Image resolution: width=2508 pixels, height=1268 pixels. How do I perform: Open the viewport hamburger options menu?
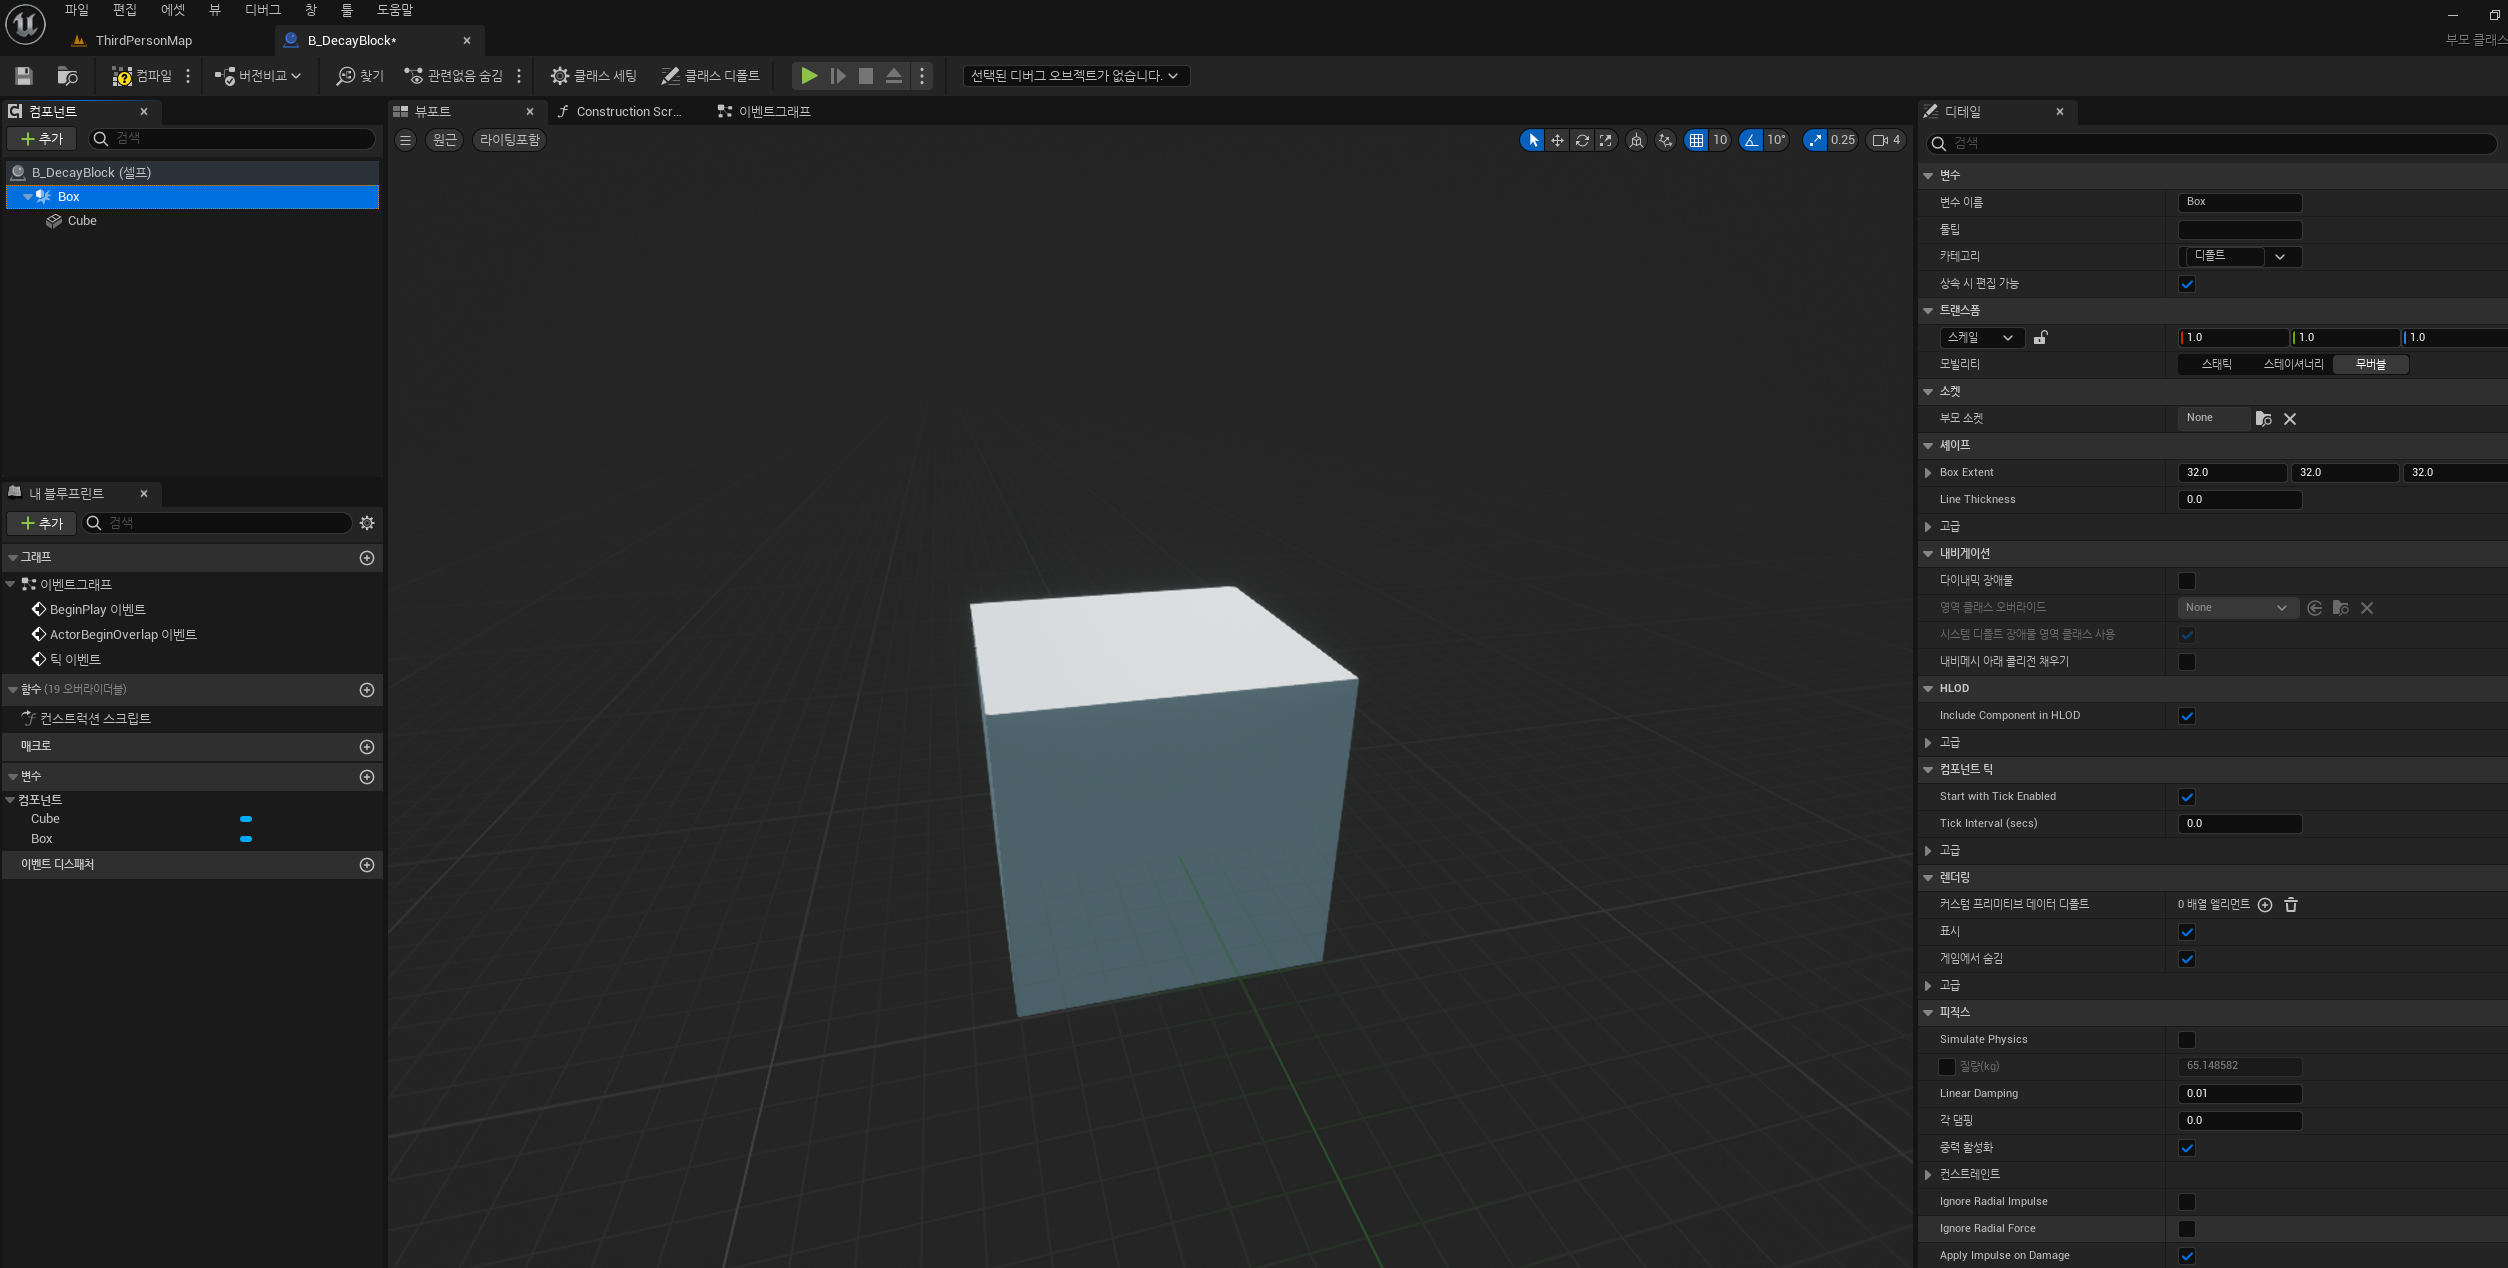[x=406, y=140]
